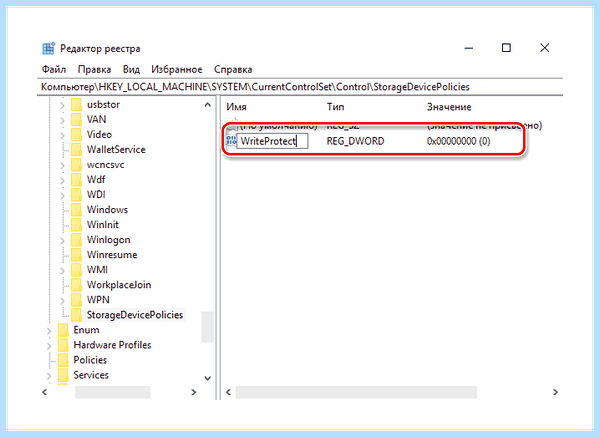
Task: Click the Services folder icon
Action: tap(63, 375)
